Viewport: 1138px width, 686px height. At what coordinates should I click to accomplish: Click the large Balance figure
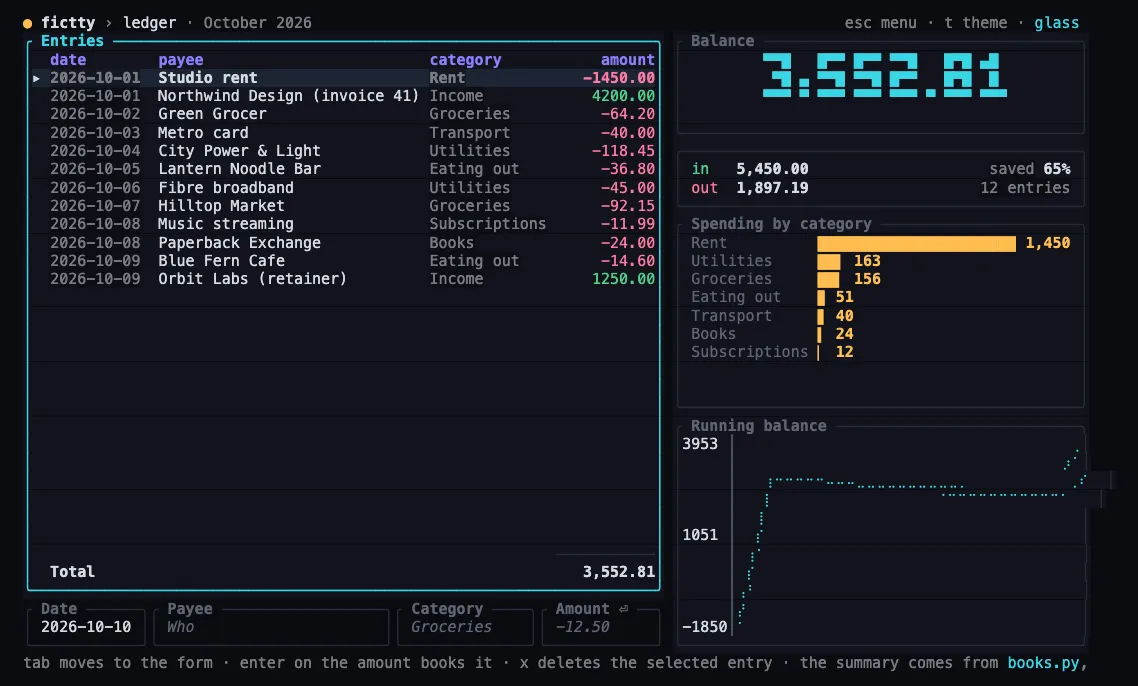coord(884,75)
